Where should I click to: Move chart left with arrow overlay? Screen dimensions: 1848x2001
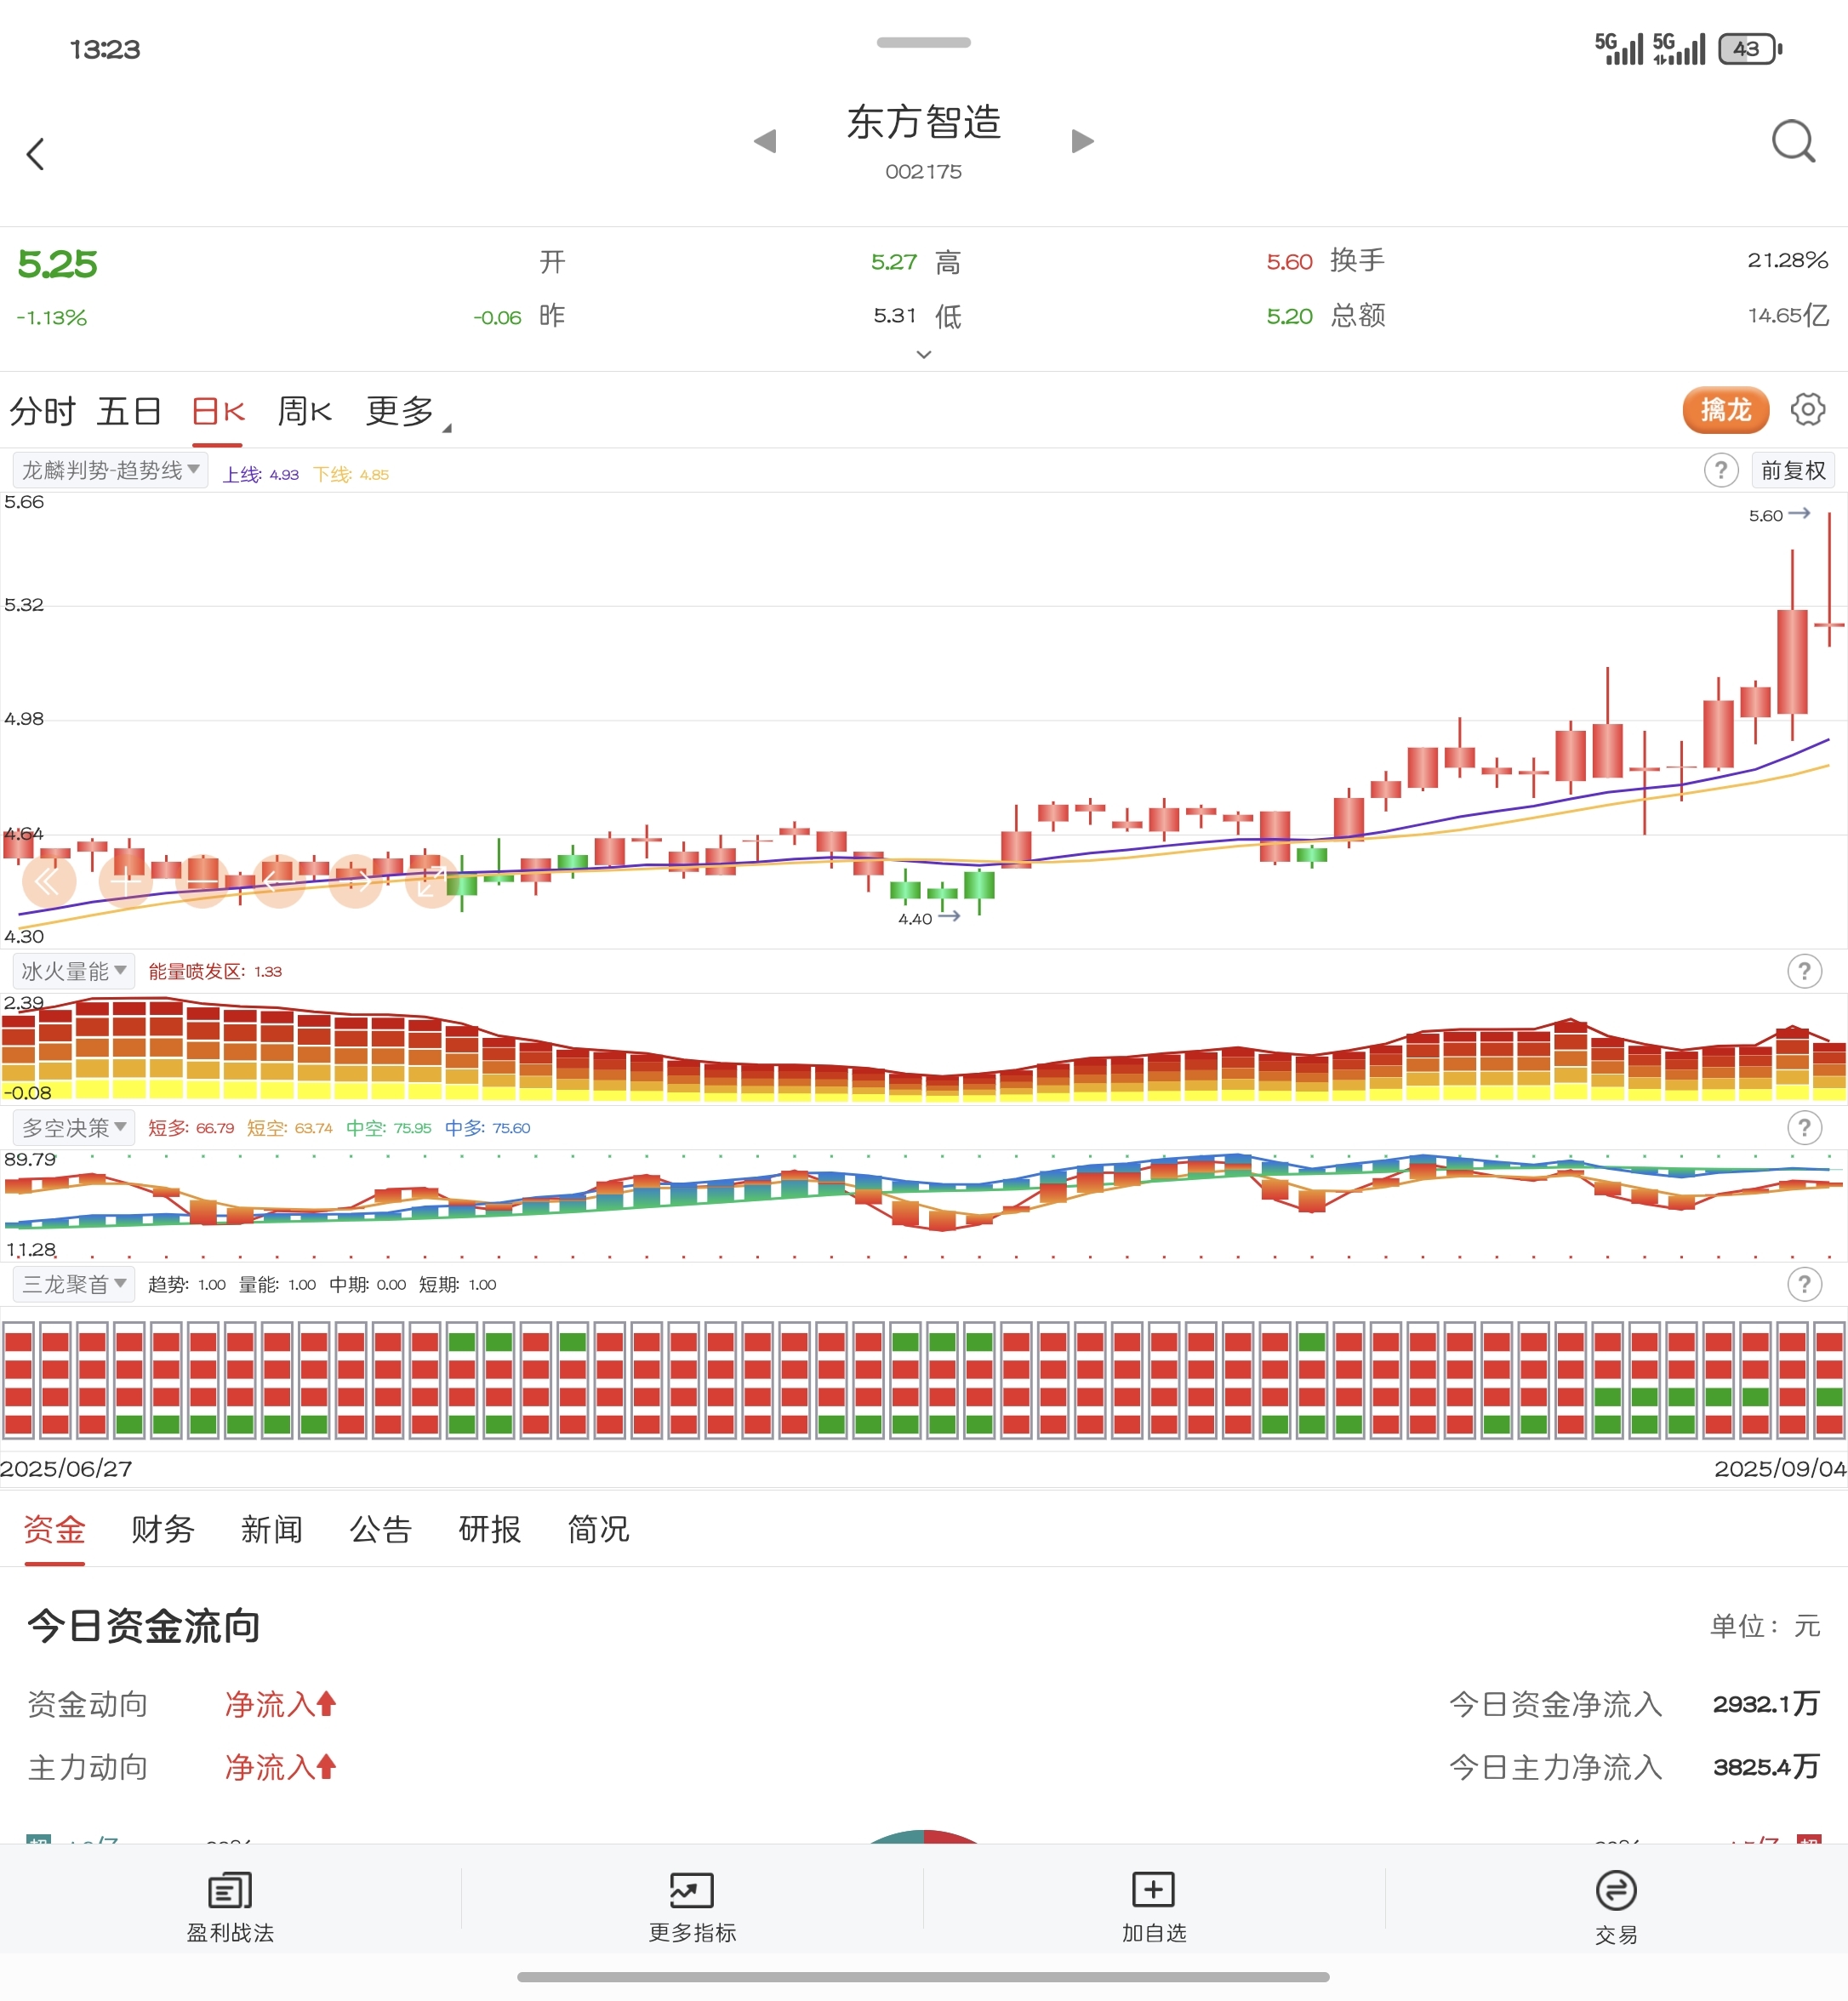pyautogui.click(x=279, y=881)
